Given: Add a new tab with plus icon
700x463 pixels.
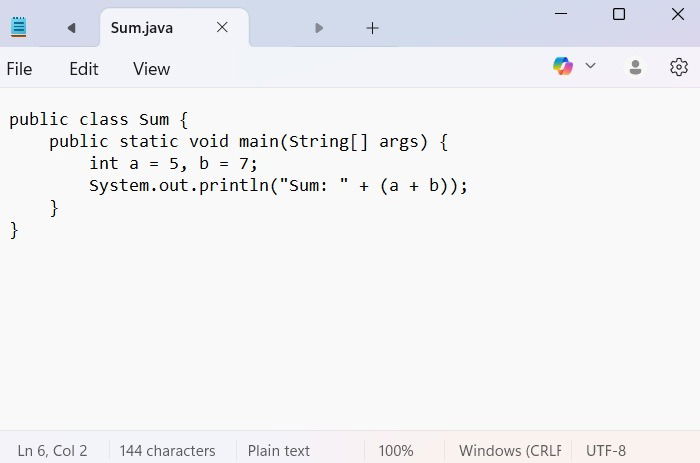Looking at the screenshot, I should (372, 28).
